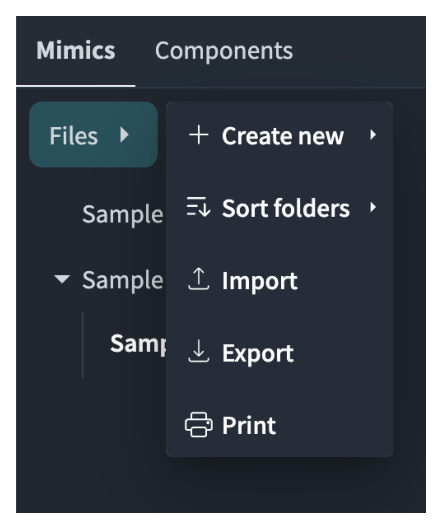Choose Import from the Files menu
The image size is (442, 529).
pyautogui.click(x=279, y=280)
